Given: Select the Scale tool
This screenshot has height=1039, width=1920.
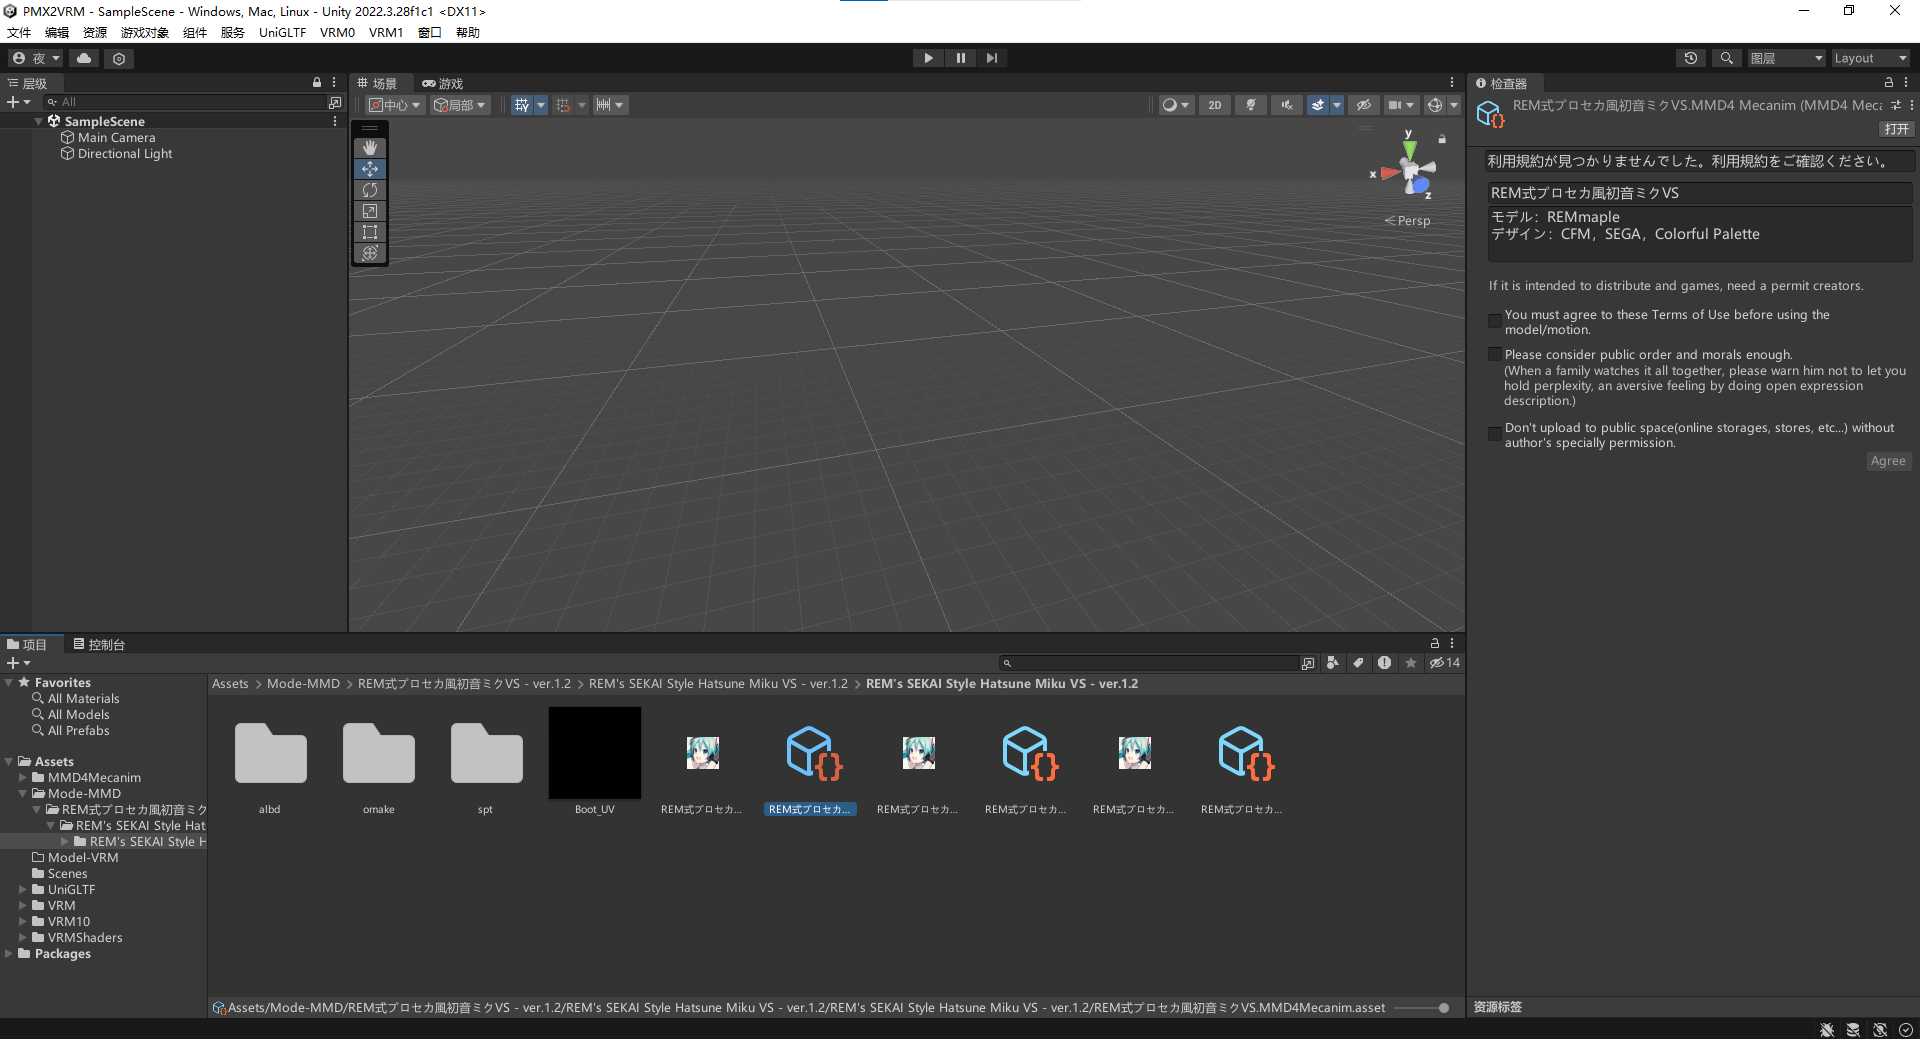Looking at the screenshot, I should click(370, 211).
